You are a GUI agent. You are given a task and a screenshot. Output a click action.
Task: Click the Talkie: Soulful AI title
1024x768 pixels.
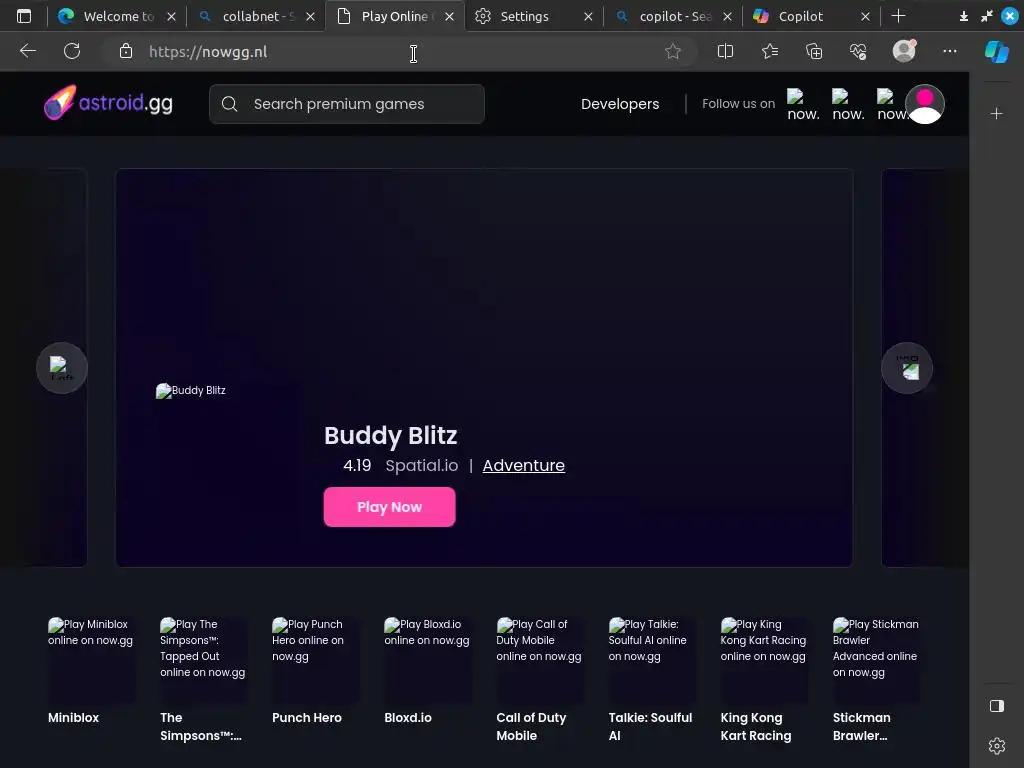click(x=650, y=726)
